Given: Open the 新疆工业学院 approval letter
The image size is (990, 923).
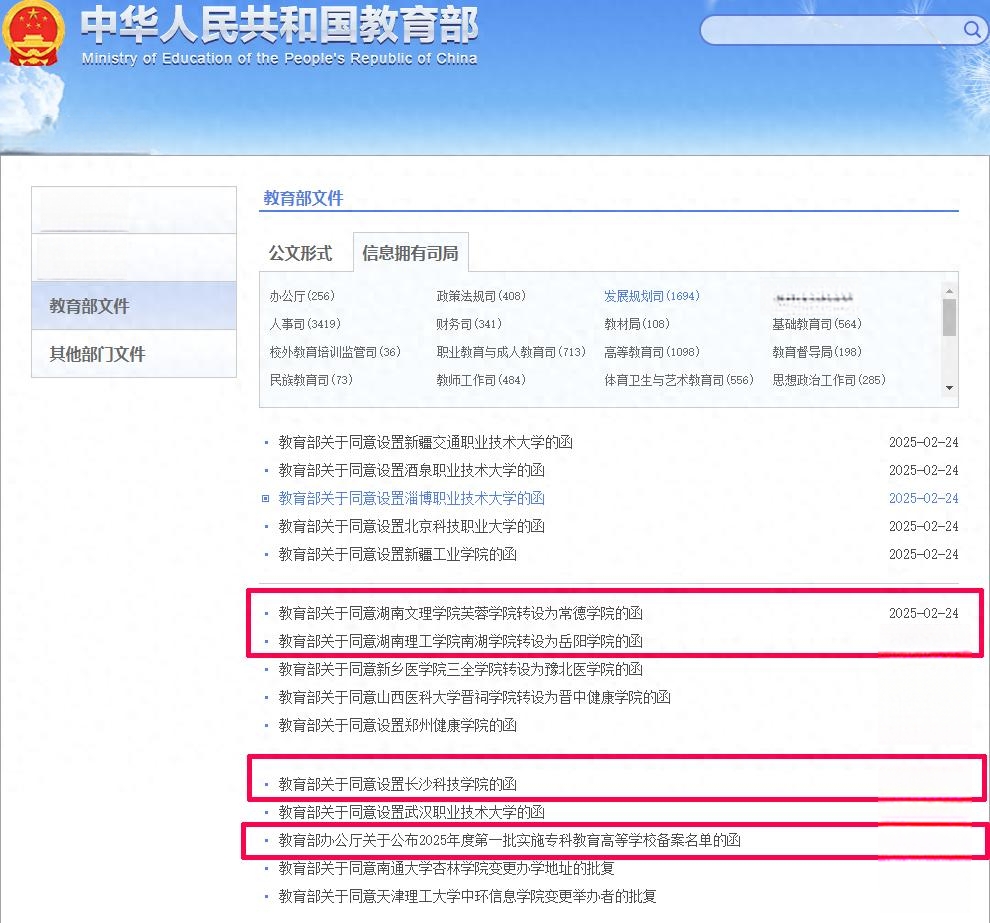Looking at the screenshot, I should [x=398, y=554].
